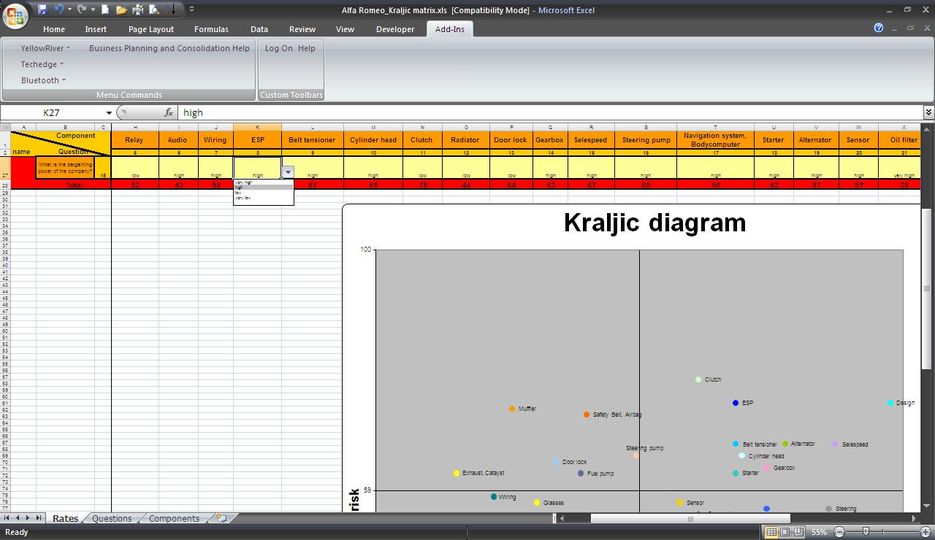Image resolution: width=935 pixels, height=540 pixels.
Task: Click Business Planning and Consolidation Help
Action: tap(169, 48)
